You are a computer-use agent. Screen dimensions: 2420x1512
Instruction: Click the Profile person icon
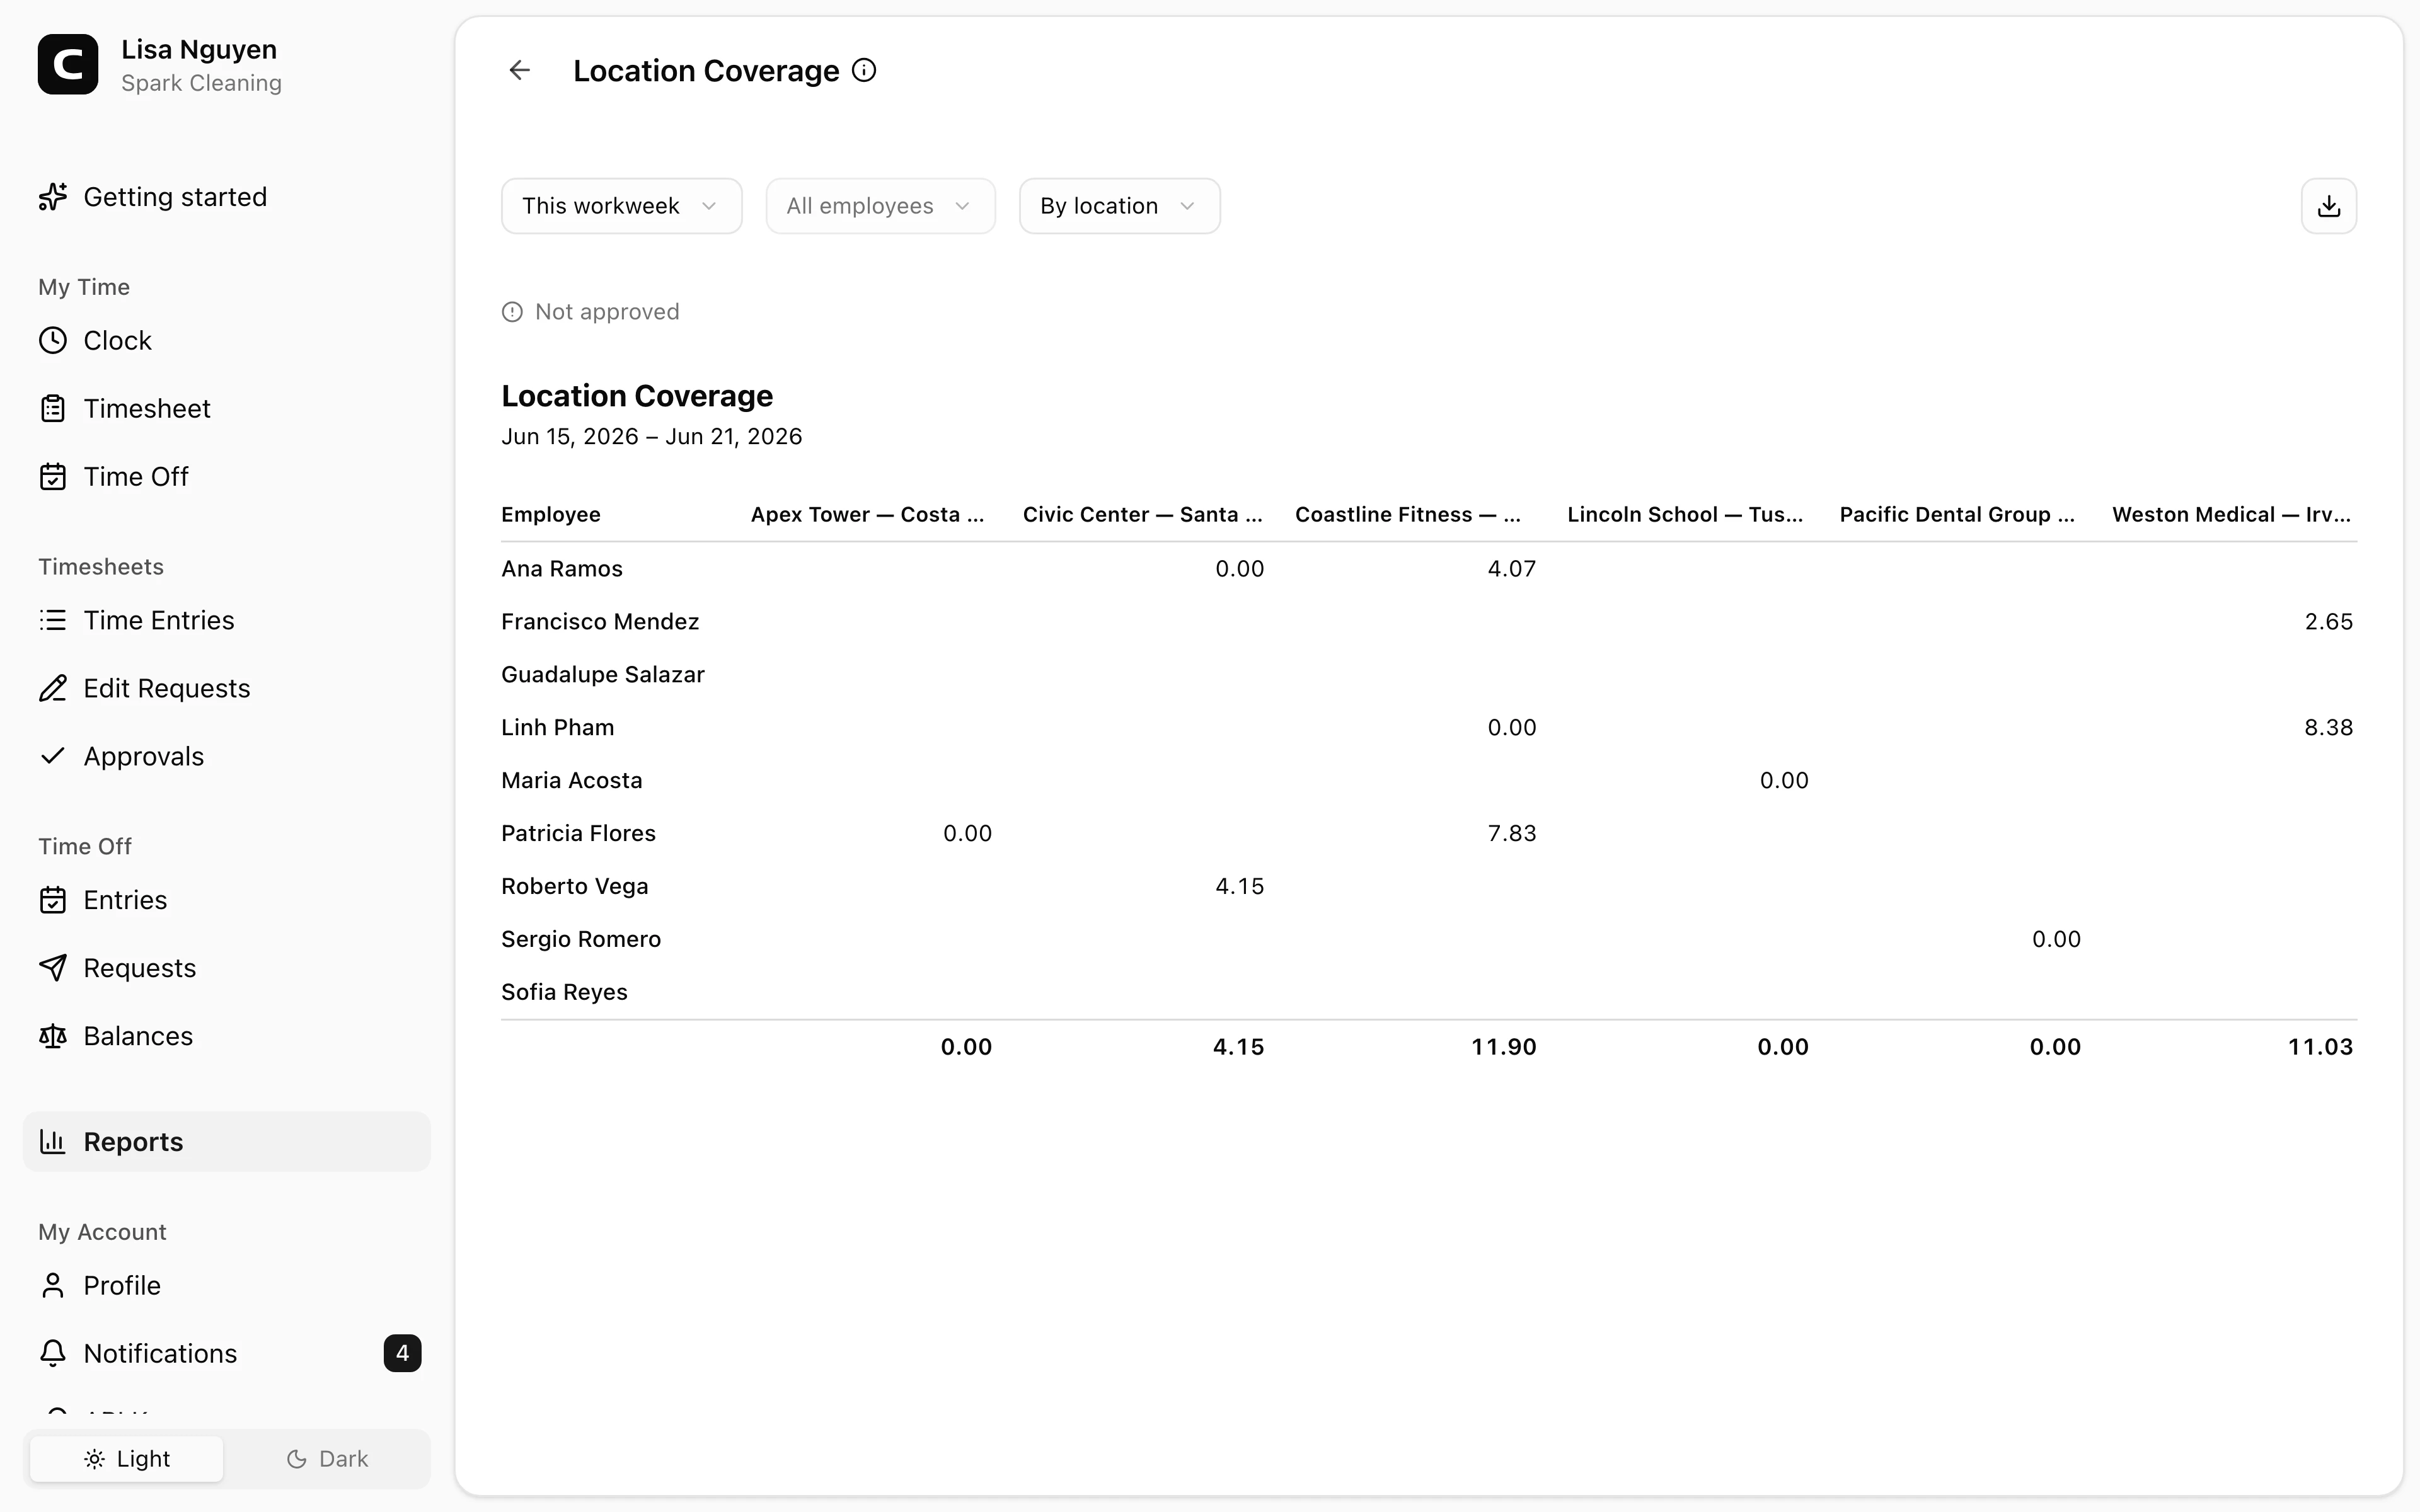(53, 1285)
